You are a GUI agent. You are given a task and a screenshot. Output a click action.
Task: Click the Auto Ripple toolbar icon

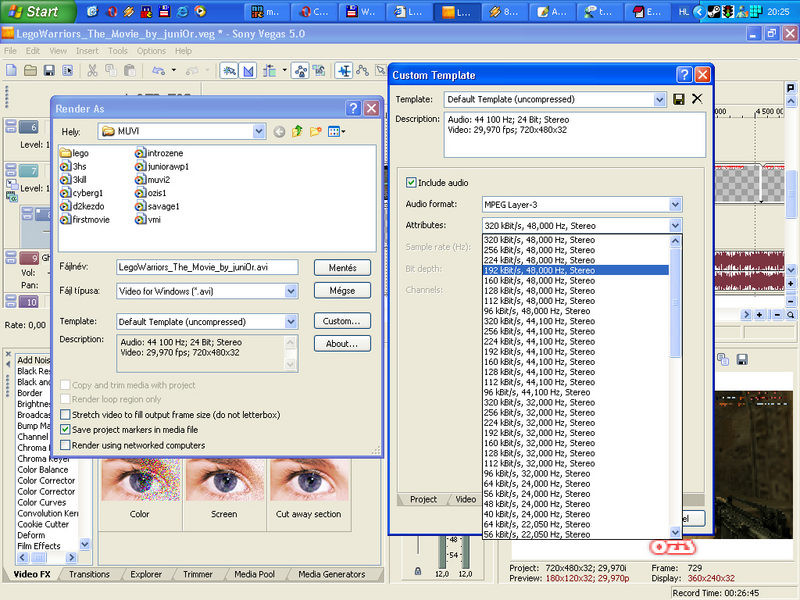pos(269,71)
